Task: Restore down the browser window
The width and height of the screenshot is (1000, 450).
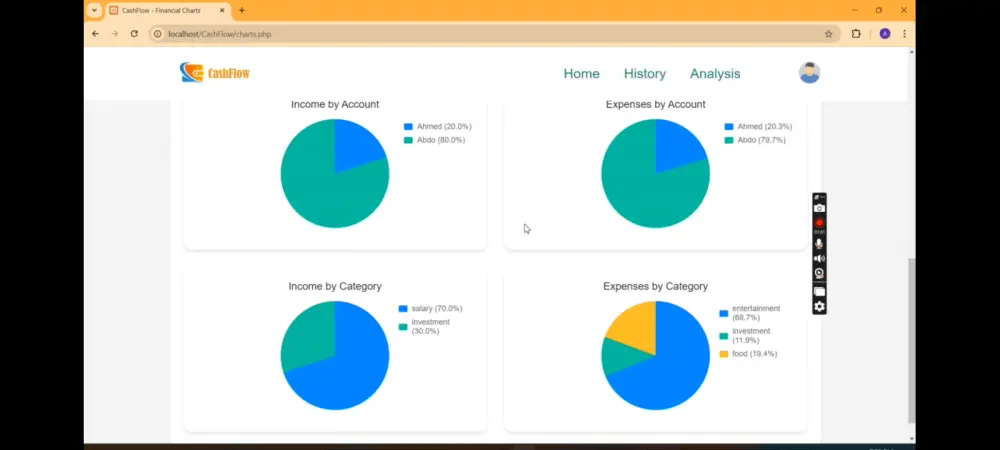Action: (x=879, y=10)
